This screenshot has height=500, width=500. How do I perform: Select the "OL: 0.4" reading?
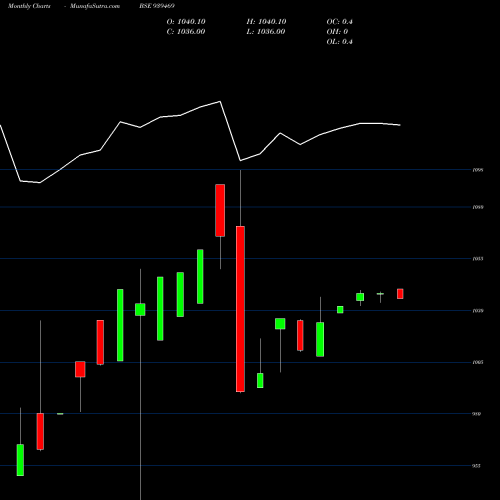340,42
